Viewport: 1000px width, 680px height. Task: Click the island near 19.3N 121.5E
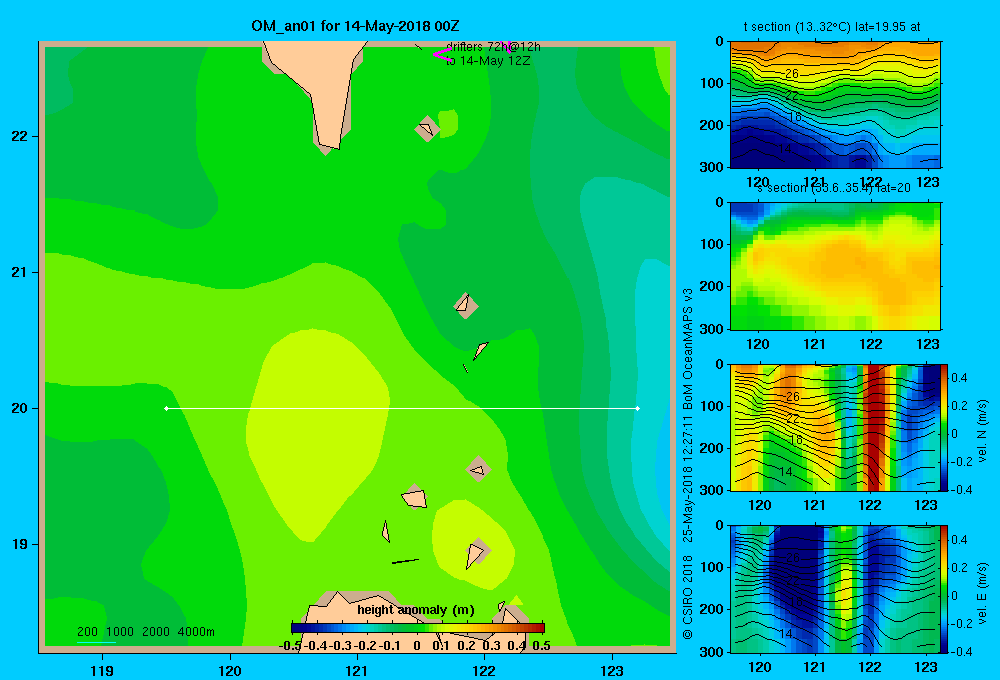(x=415, y=497)
